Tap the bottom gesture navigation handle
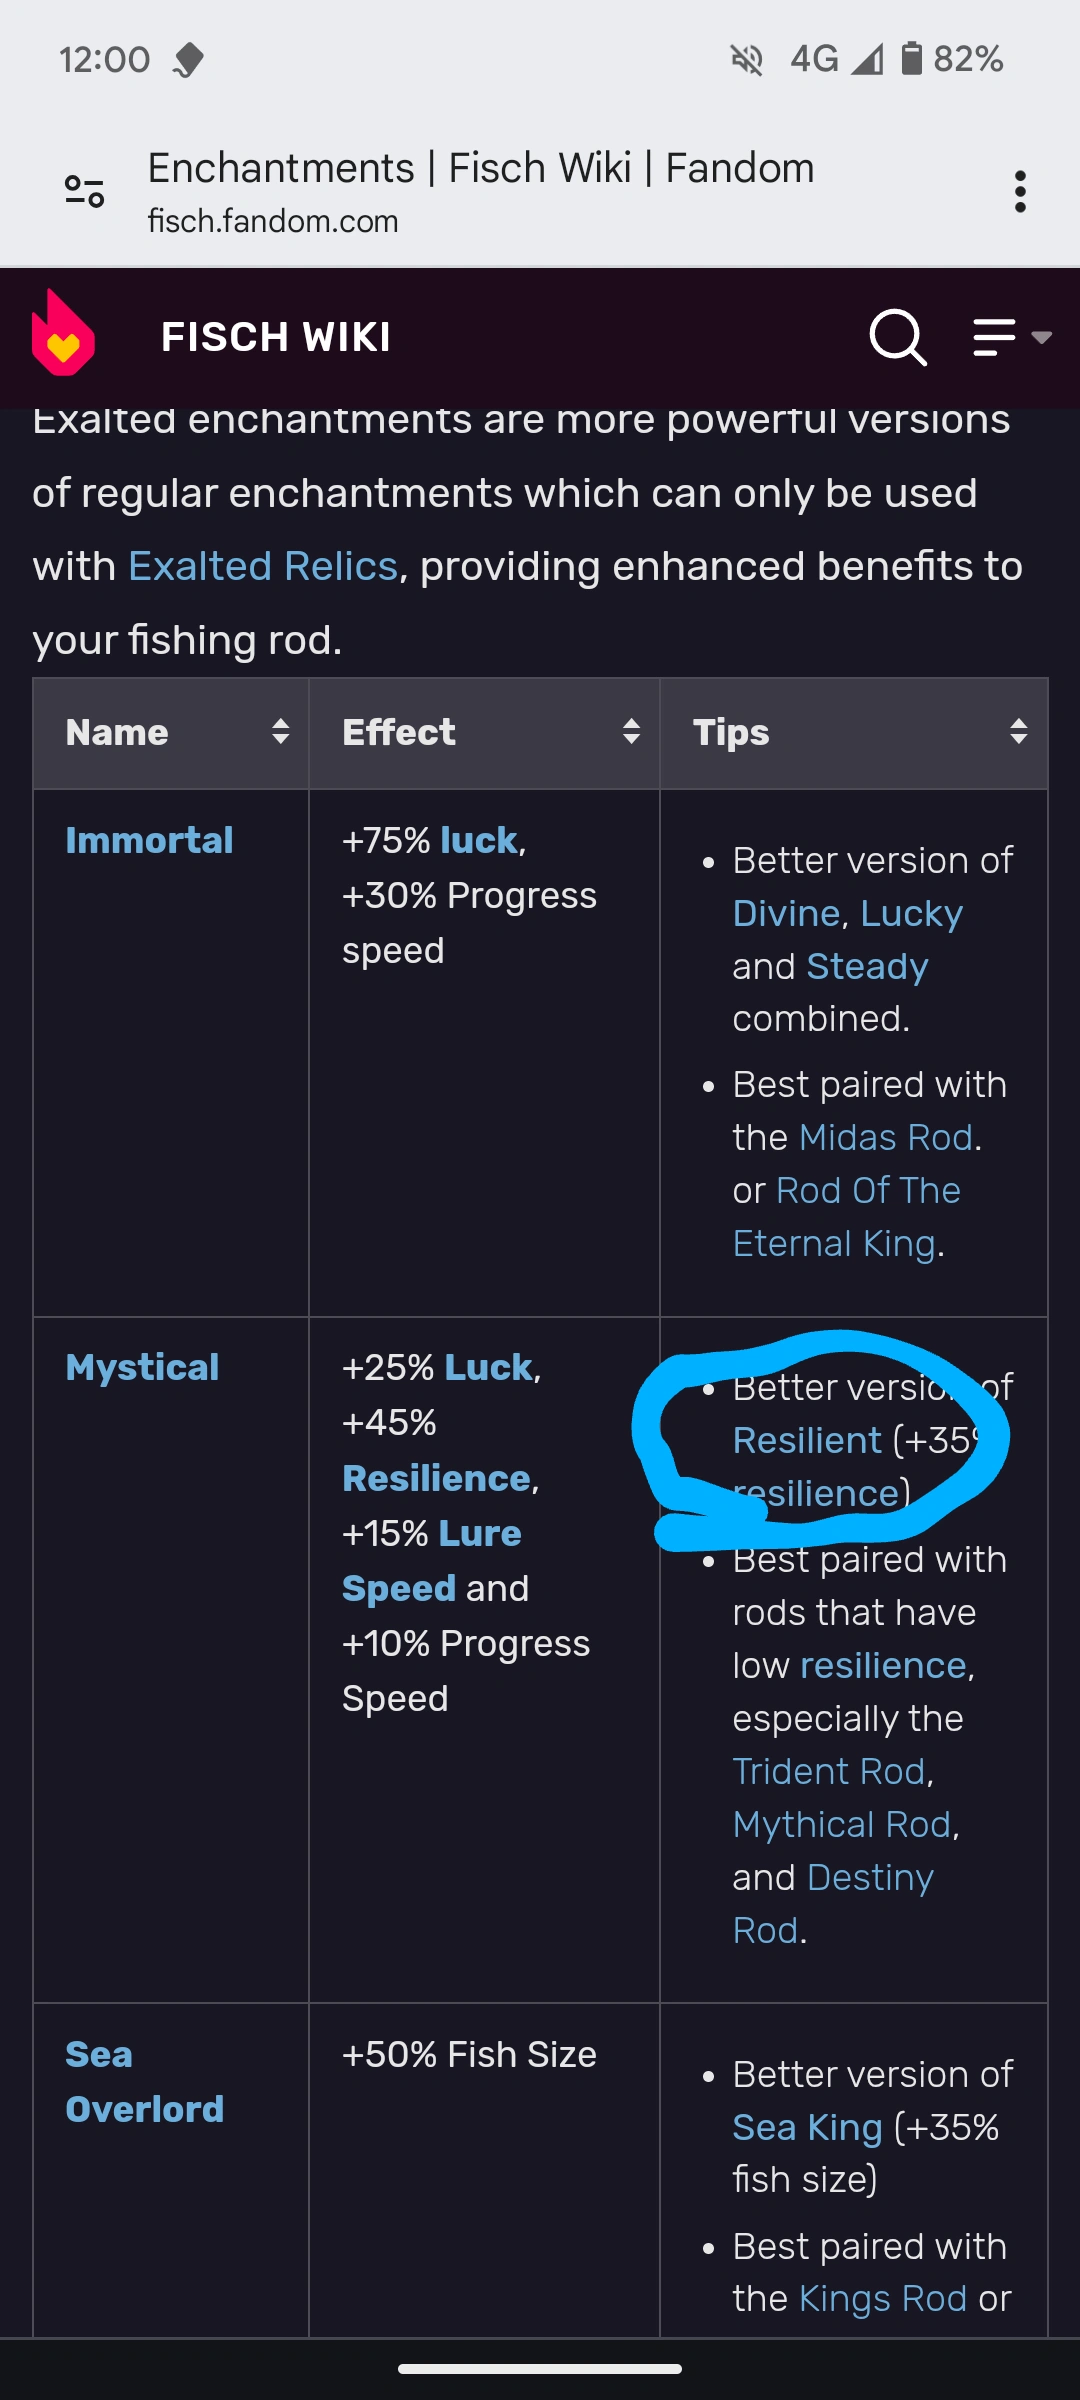This screenshot has width=1080, height=2400. tap(540, 2369)
